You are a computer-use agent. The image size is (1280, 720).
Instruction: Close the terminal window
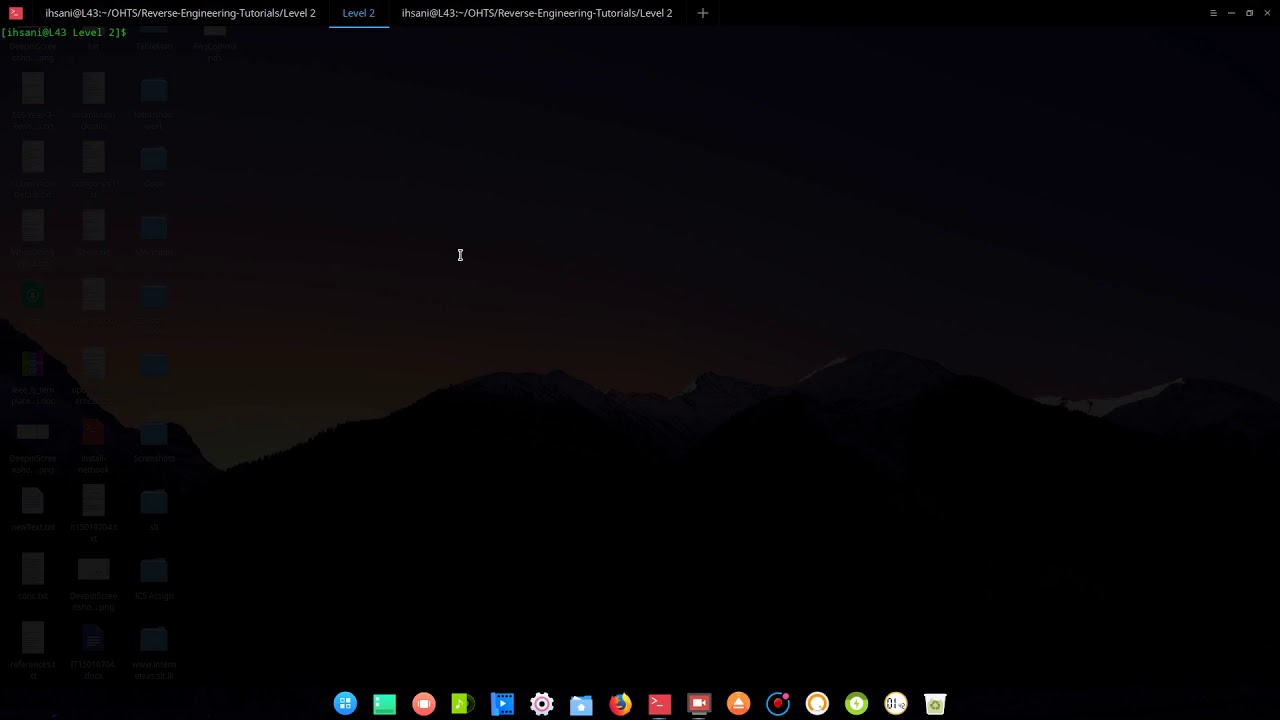point(1267,13)
